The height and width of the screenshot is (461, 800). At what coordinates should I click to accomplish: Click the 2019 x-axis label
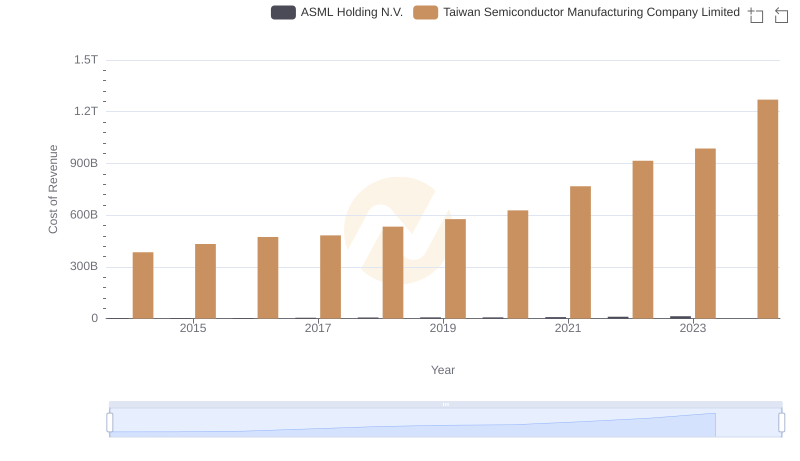click(443, 328)
